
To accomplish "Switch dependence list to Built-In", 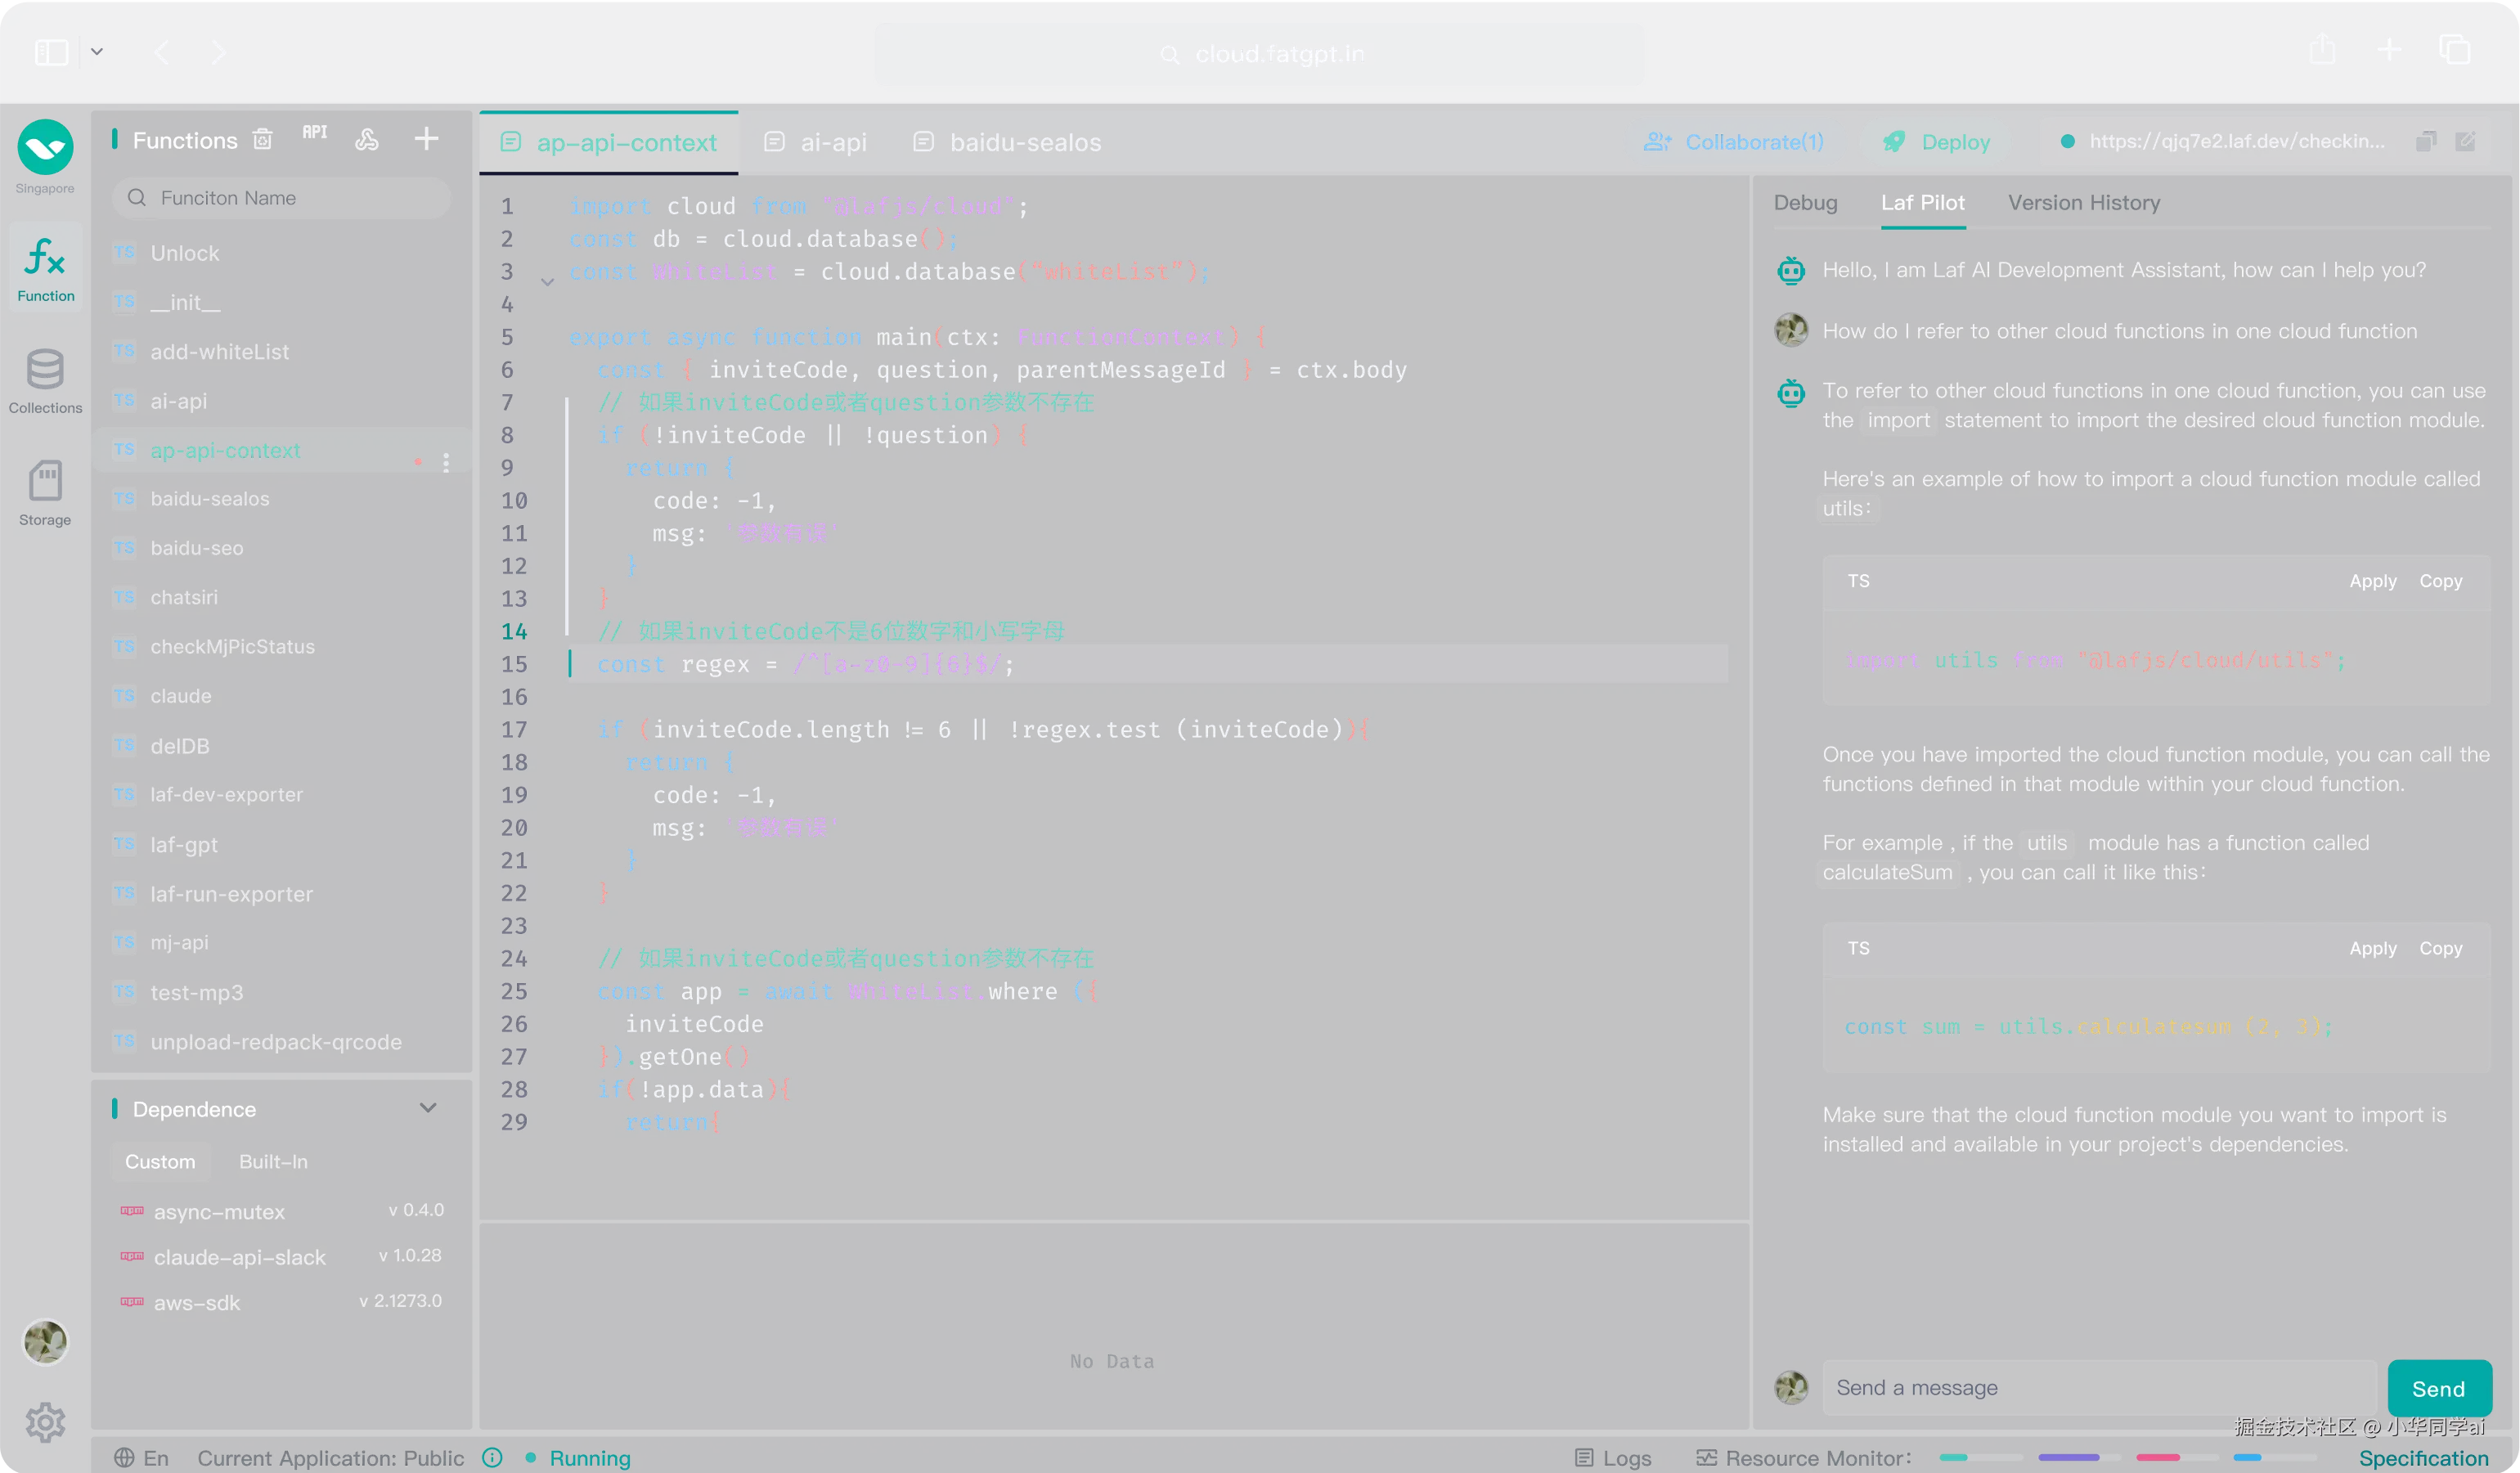I will coord(273,1161).
